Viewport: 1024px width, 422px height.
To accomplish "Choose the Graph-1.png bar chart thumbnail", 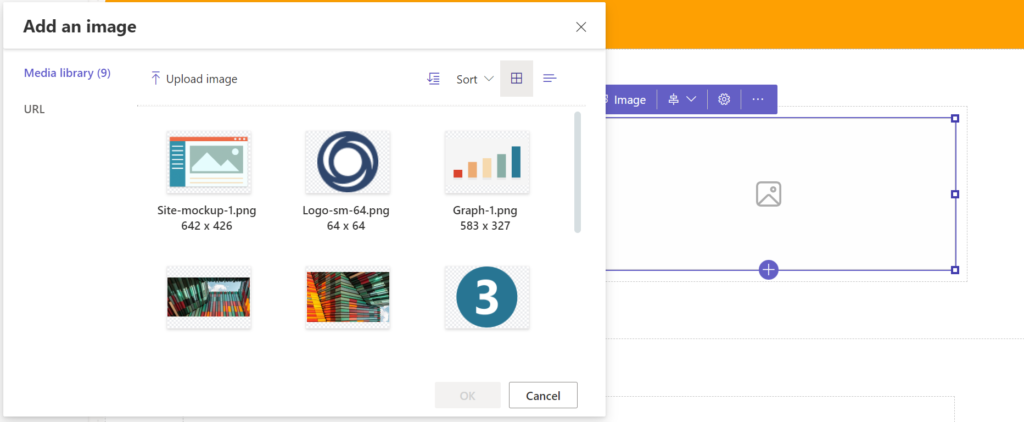I will click(x=487, y=162).
